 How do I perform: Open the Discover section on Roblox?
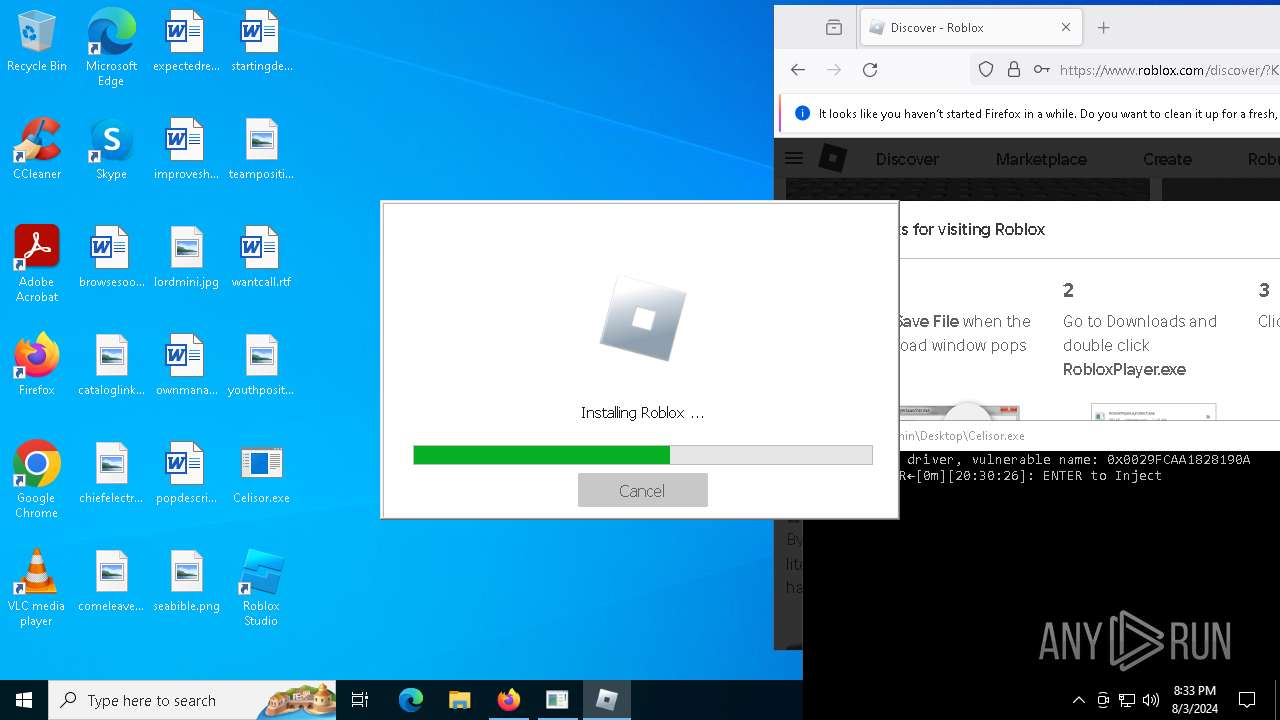click(907, 159)
